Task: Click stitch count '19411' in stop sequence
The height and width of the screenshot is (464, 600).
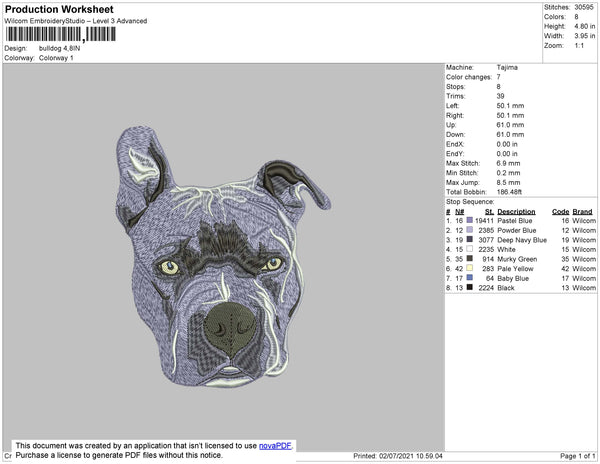Action: pos(484,221)
